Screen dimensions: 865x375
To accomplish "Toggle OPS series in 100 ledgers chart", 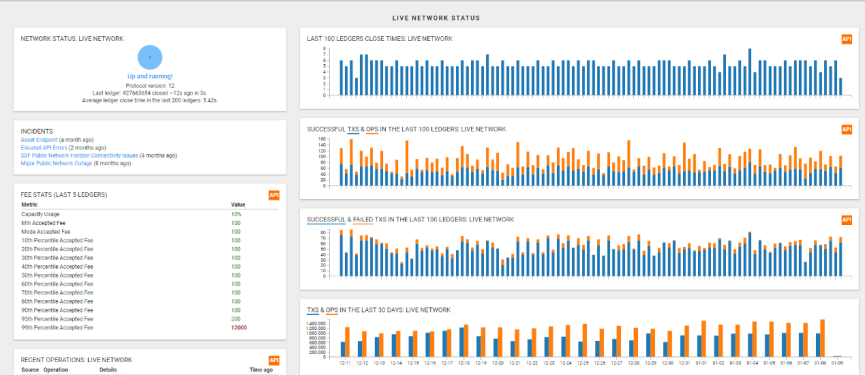I will 372,130.
